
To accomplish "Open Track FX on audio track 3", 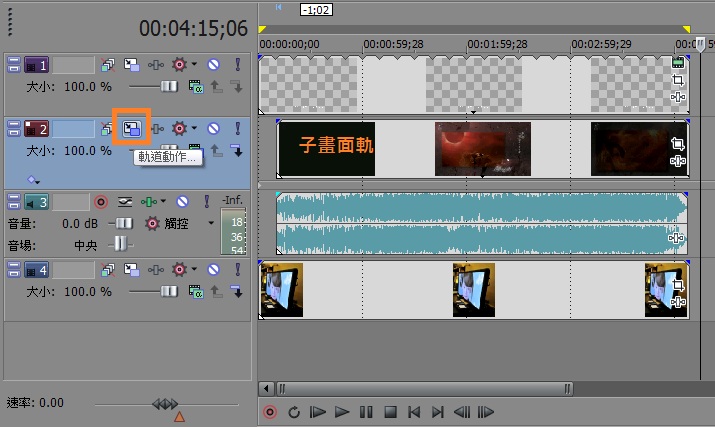I will pos(149,201).
